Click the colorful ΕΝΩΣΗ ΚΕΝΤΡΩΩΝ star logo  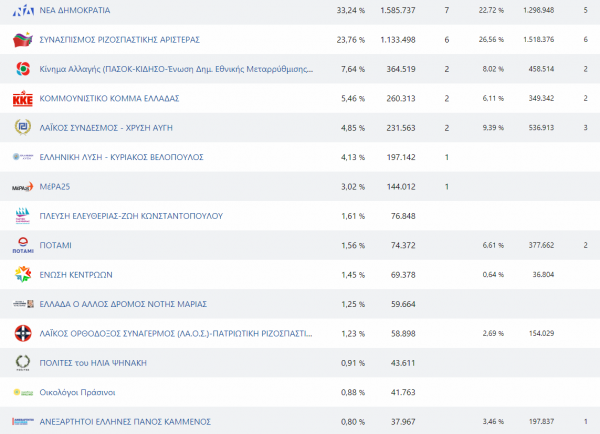click(22, 274)
